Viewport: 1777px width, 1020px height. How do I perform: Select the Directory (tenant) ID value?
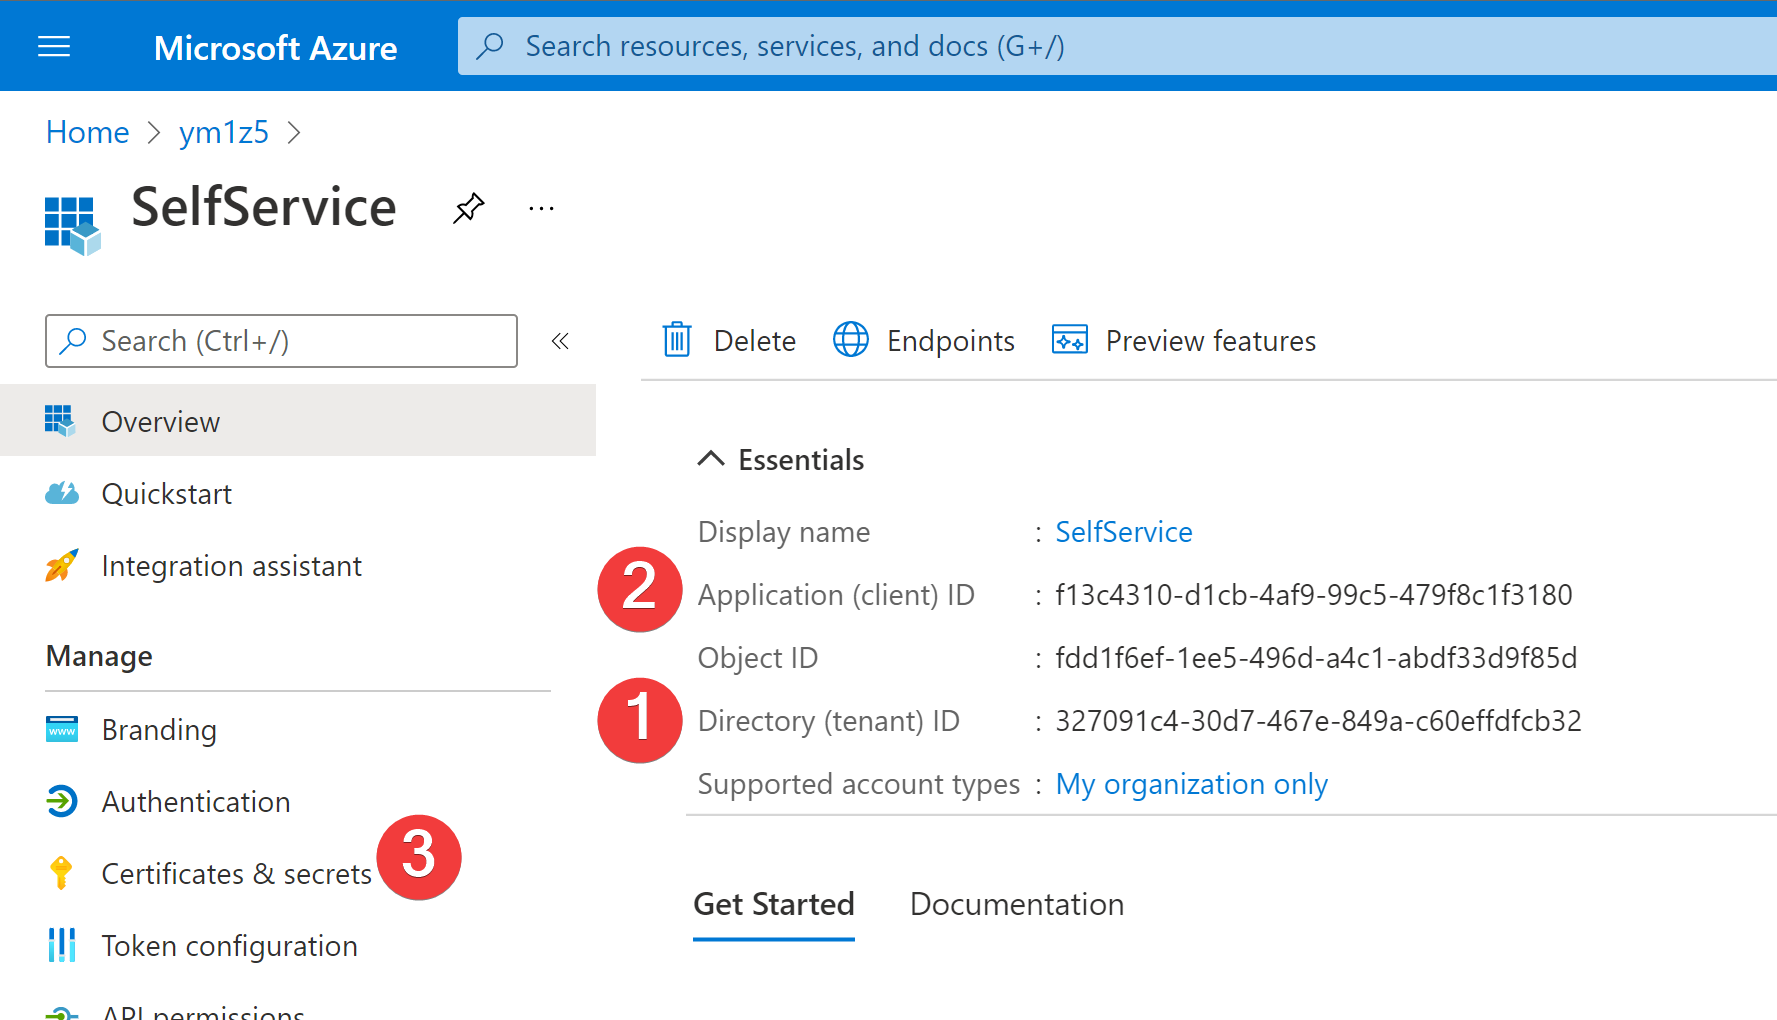tap(1318, 721)
